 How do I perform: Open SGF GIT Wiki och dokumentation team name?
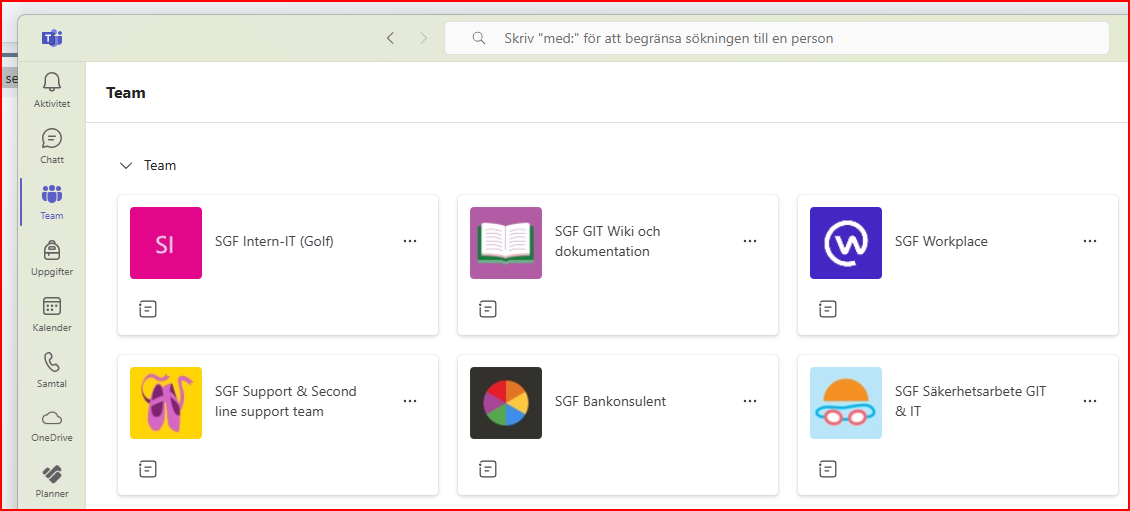click(x=608, y=241)
